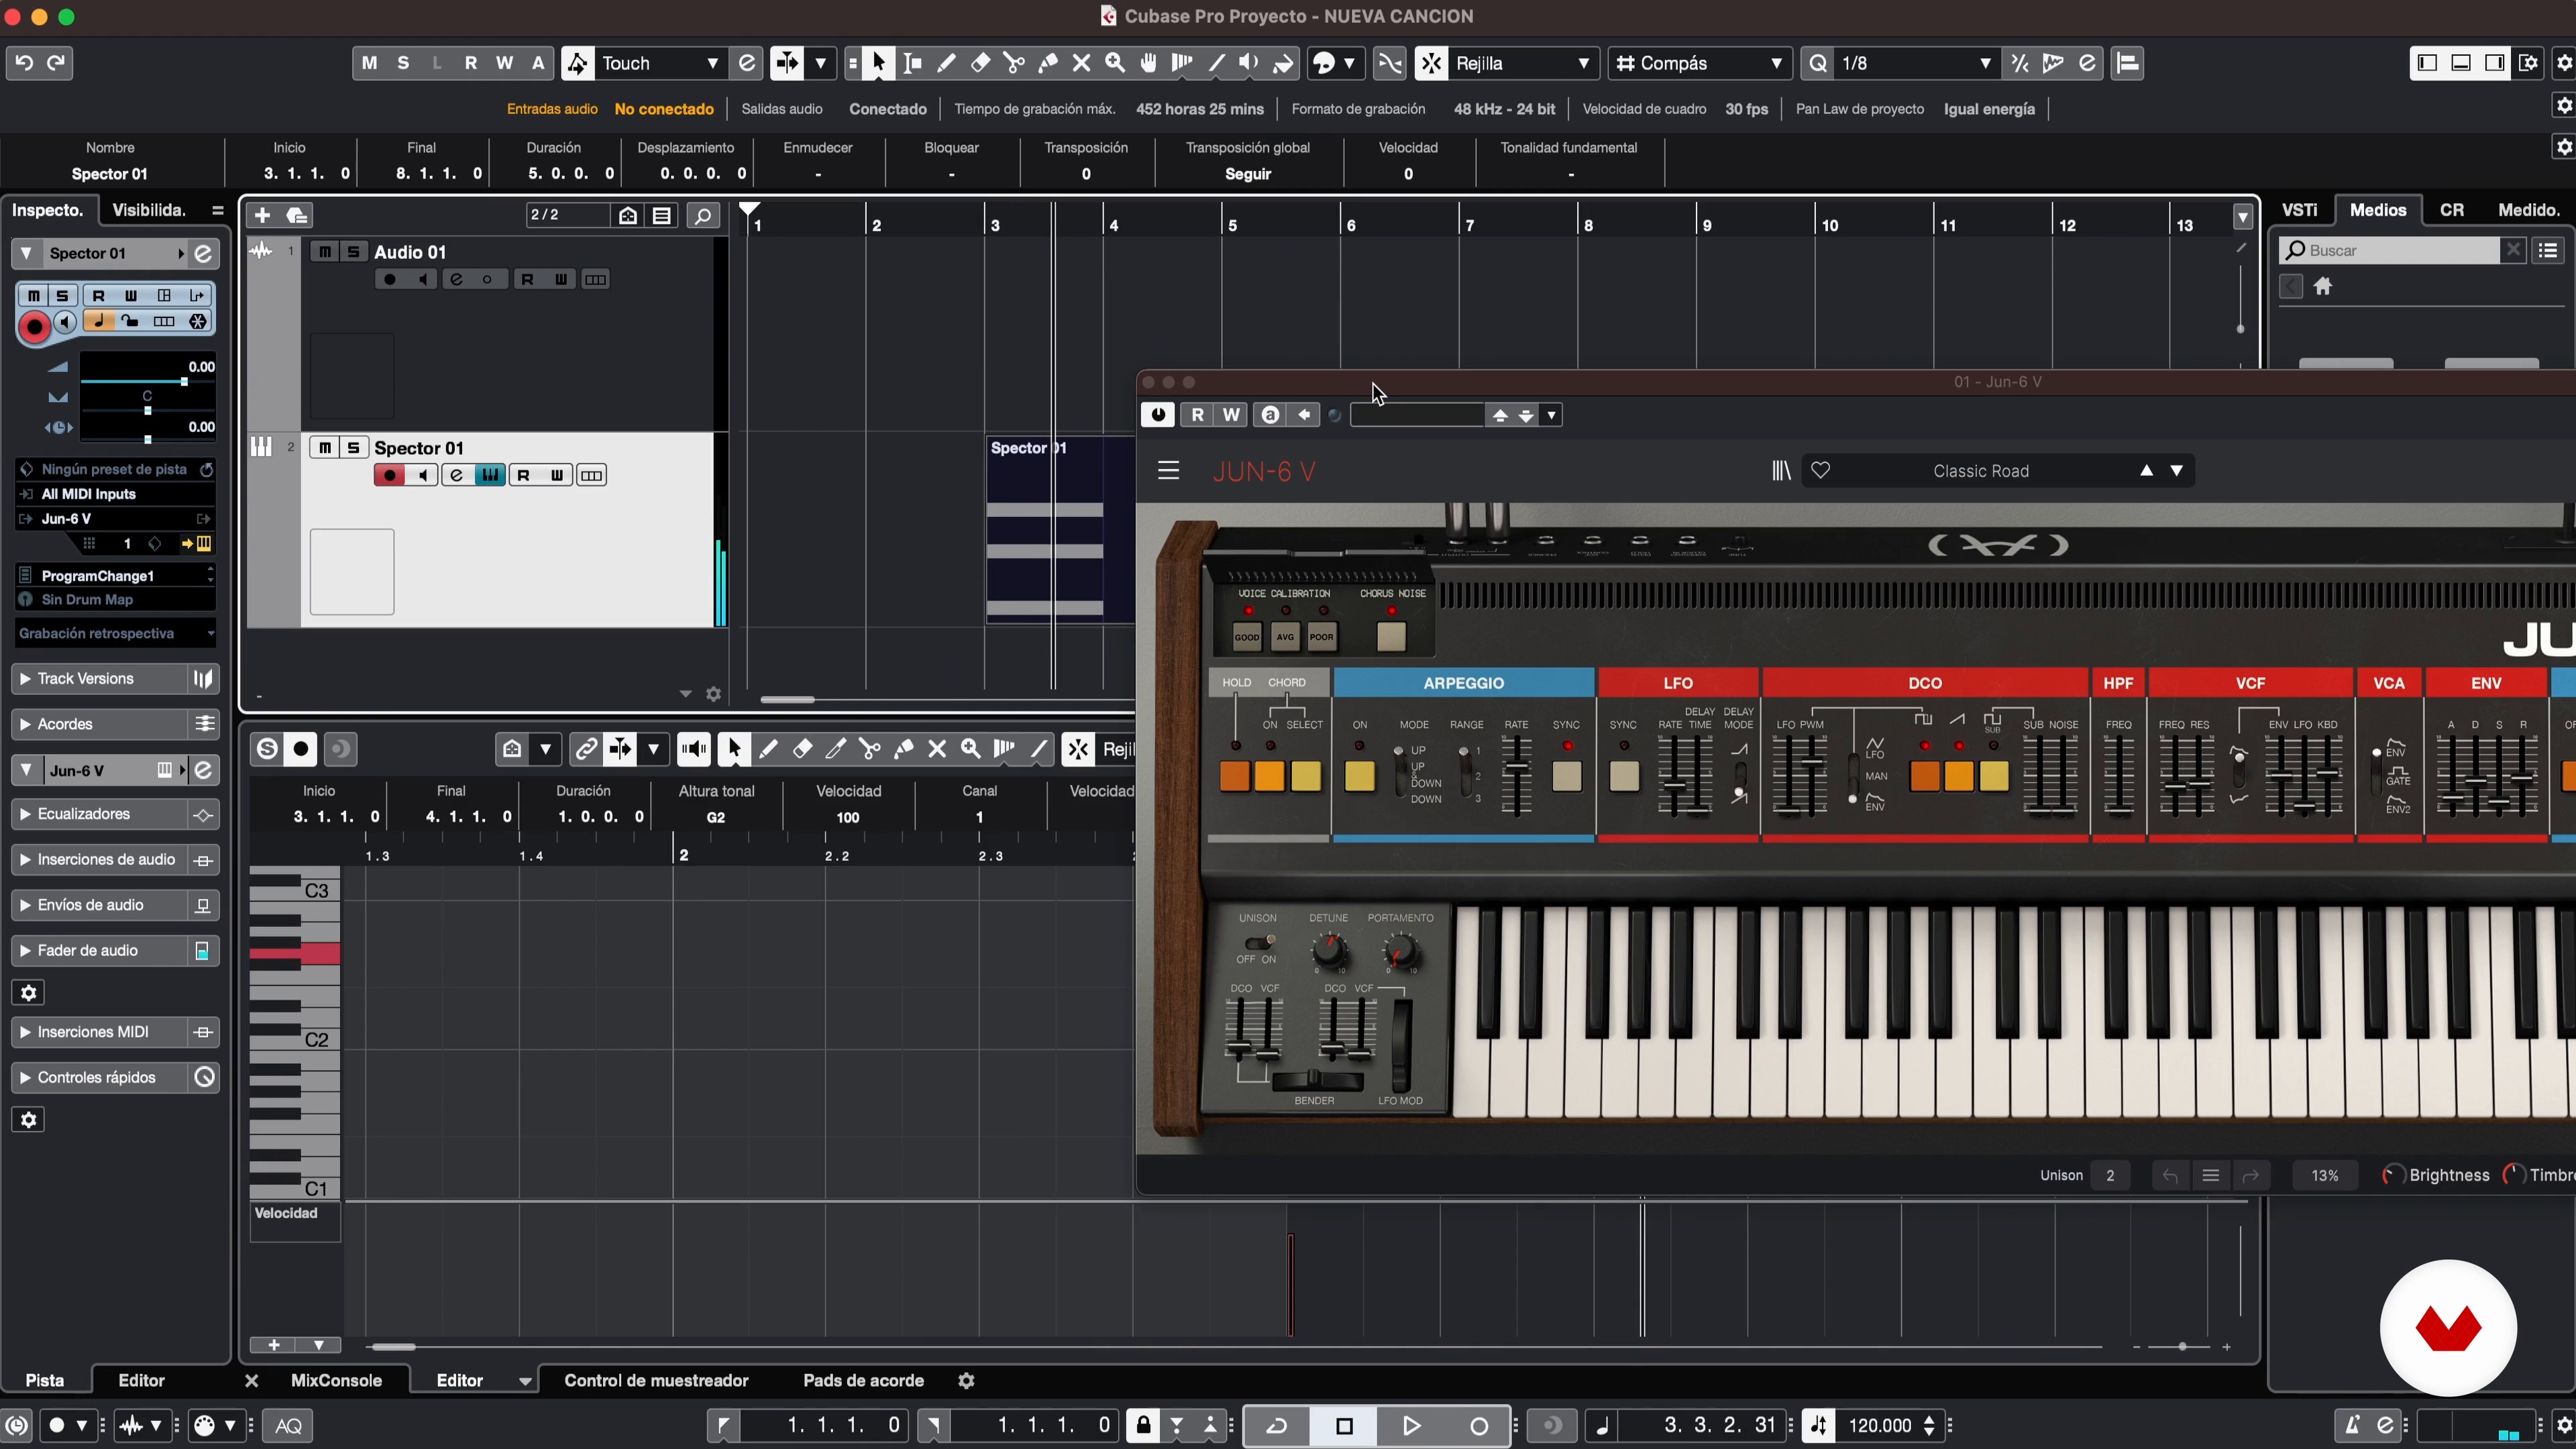Click next preset down arrow in Jun-6 V
The width and height of the screenshot is (2576, 1449).
[x=2177, y=471]
